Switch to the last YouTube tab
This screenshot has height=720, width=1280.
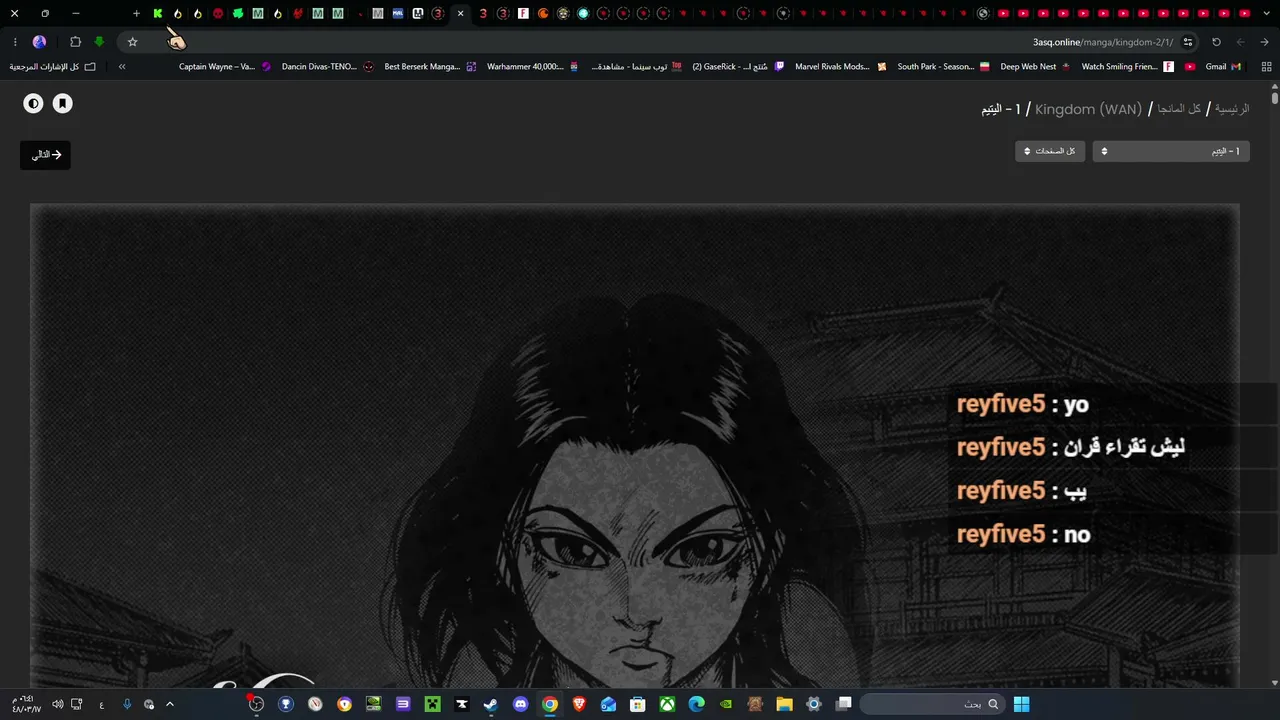tap(1243, 14)
